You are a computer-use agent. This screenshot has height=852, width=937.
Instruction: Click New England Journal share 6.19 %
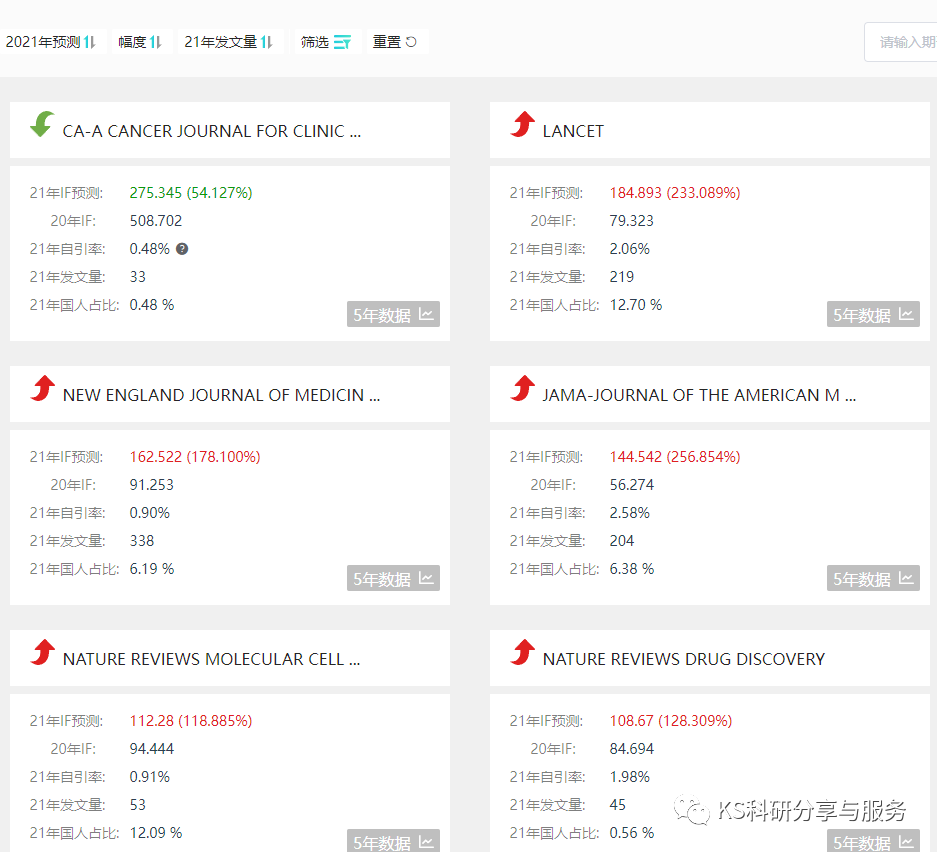[x=152, y=569]
